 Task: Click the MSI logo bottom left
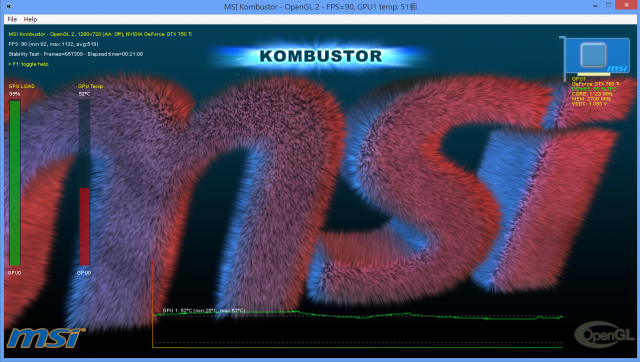click(46, 338)
